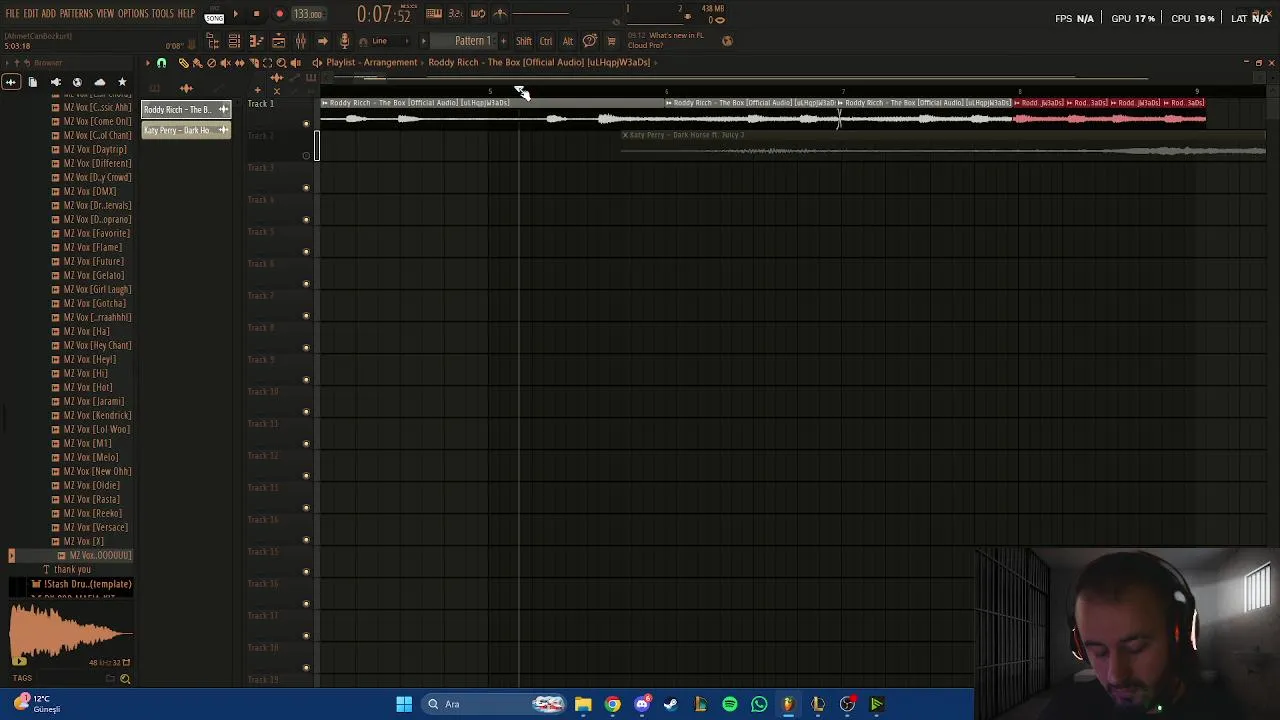The height and width of the screenshot is (720, 1280).
Task: Open the browser globe tab icon
Action: pos(77,82)
